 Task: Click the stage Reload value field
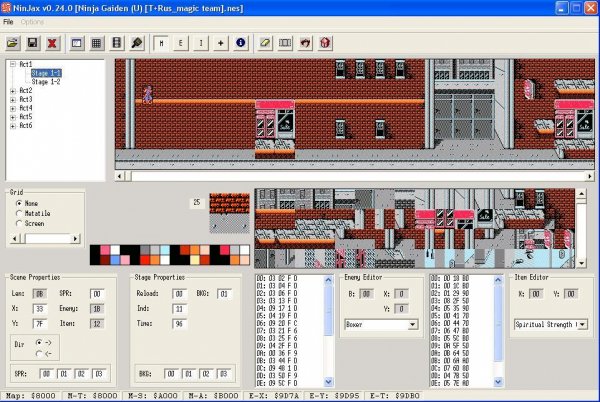(x=179, y=294)
